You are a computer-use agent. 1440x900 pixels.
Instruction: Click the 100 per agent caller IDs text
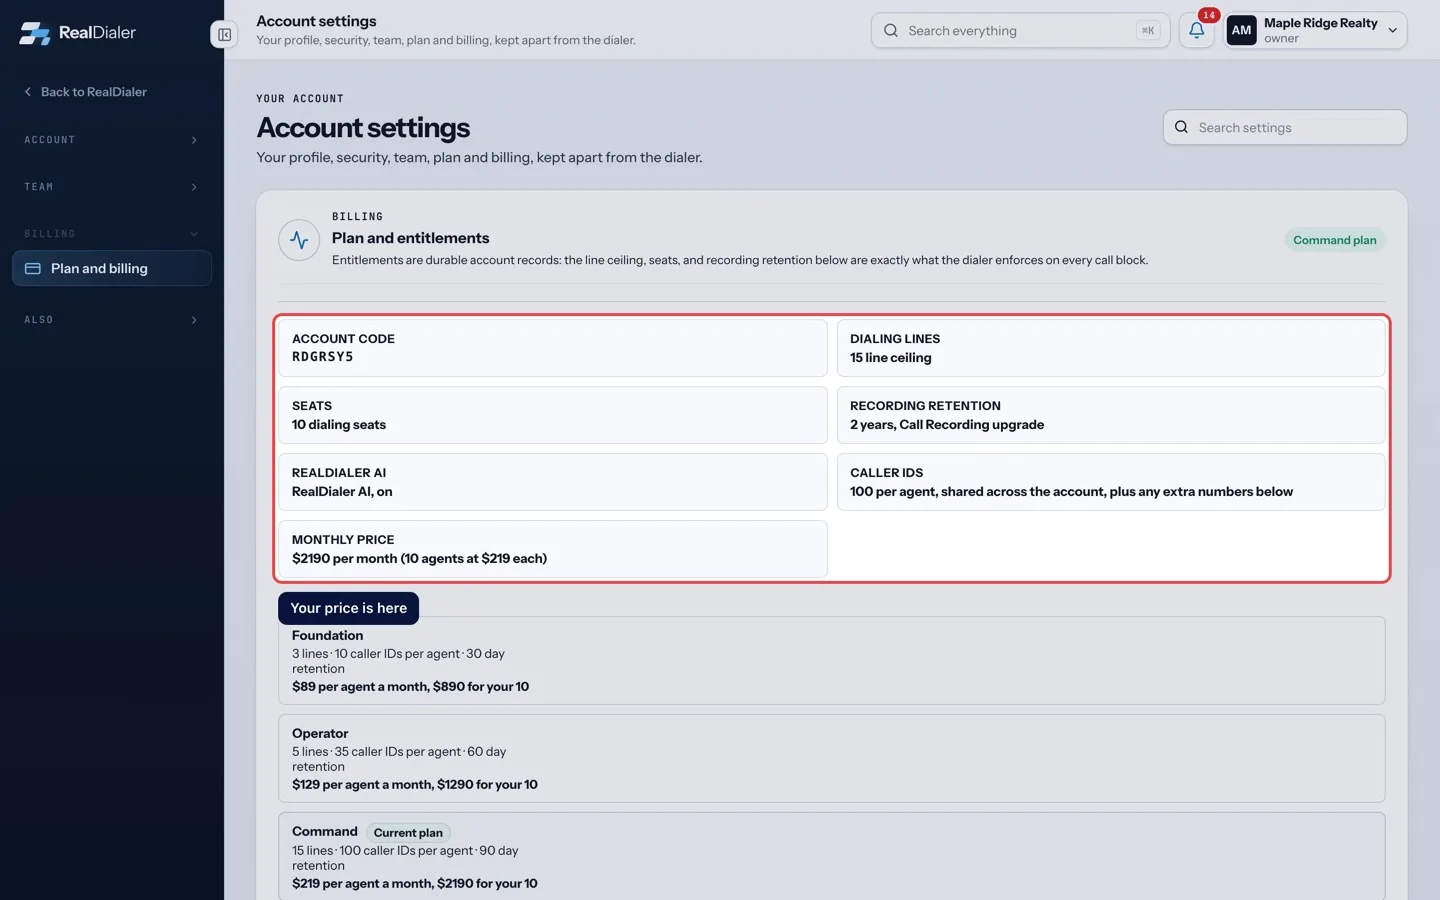pos(1071,492)
